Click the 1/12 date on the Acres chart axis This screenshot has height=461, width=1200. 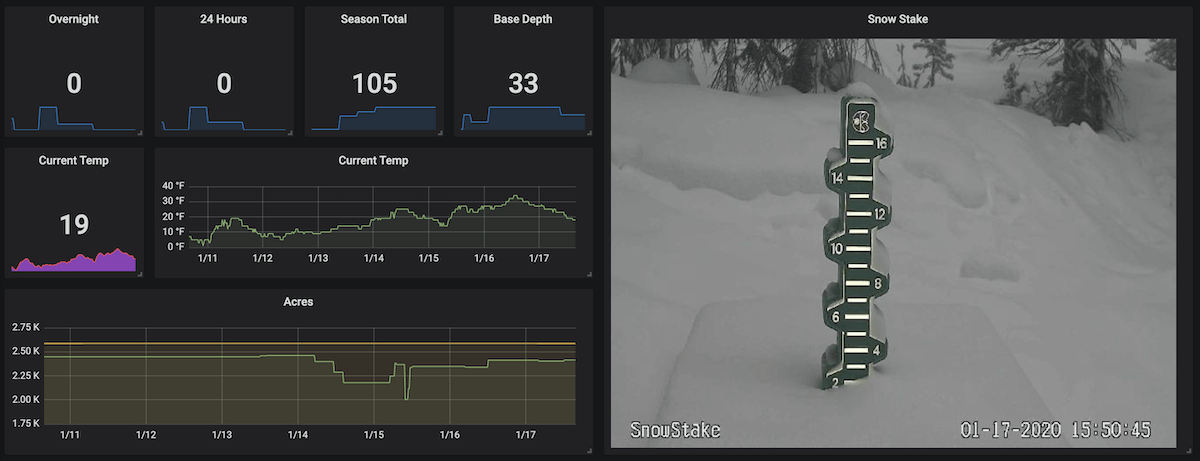pyautogui.click(x=146, y=435)
